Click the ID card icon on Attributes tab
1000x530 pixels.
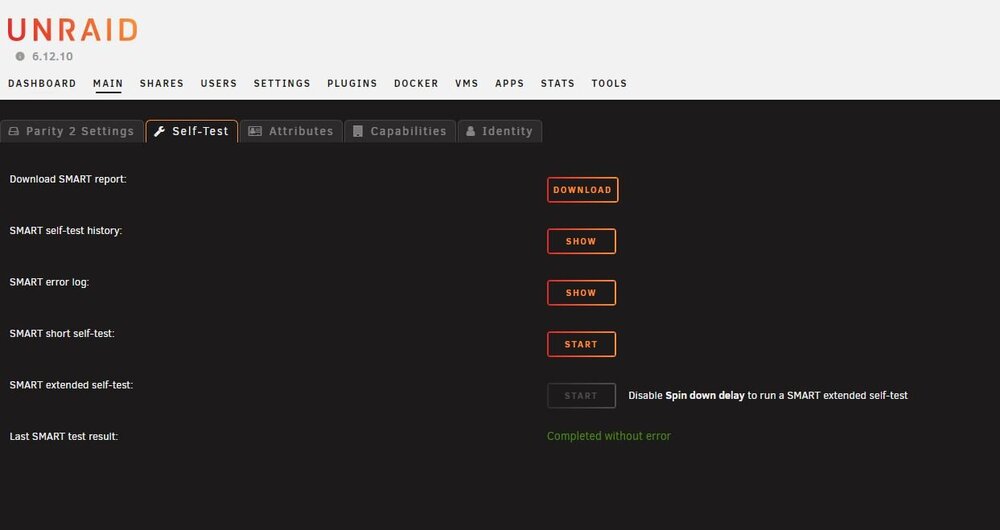click(255, 131)
